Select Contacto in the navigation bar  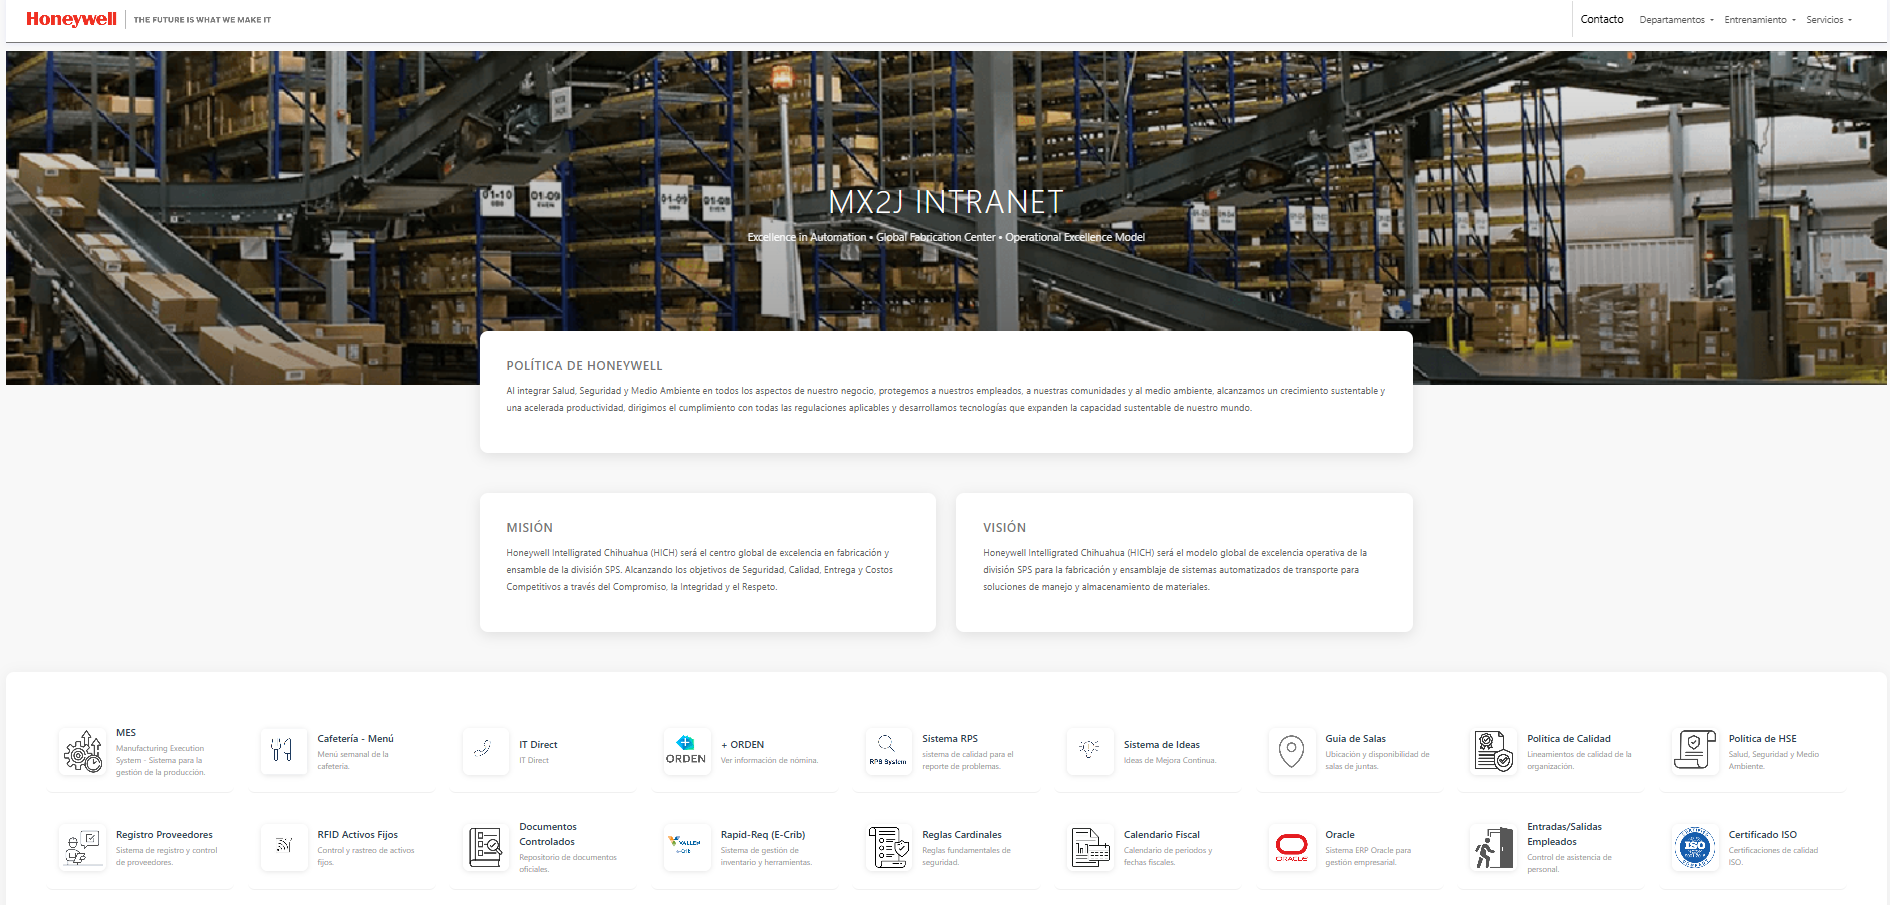tap(1601, 19)
